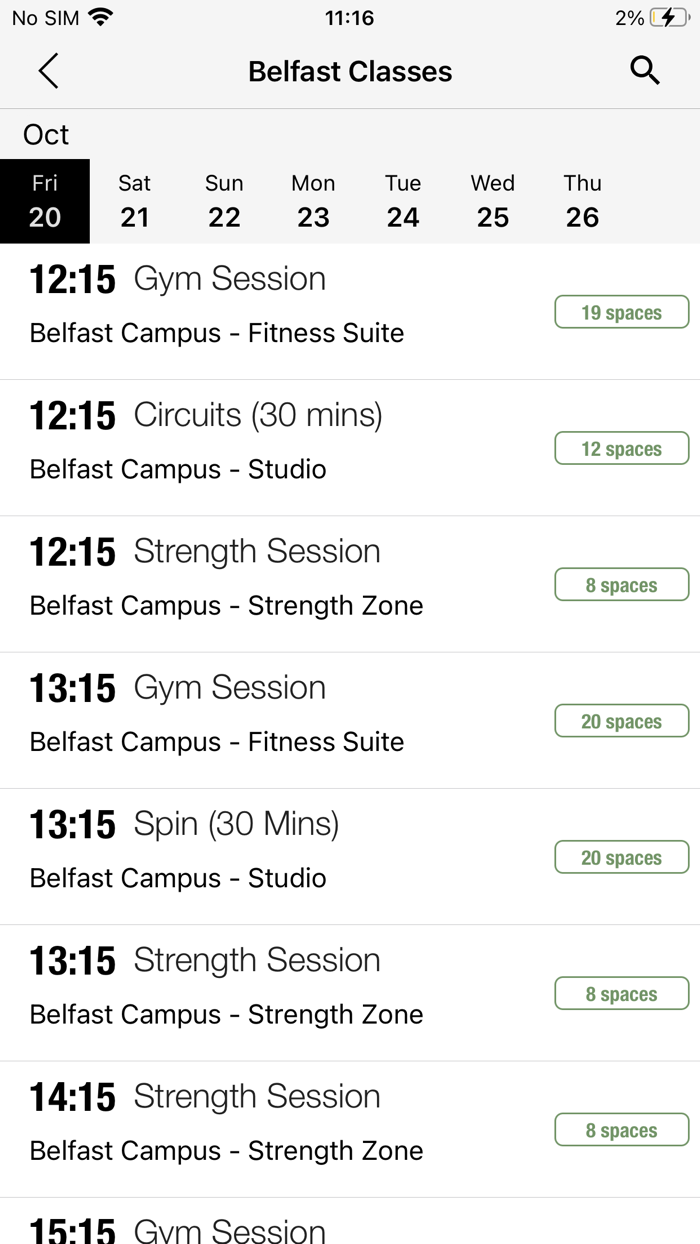Tap 8 spaces for 14:15 Strength Session
Image resolution: width=700 pixels, height=1244 pixels.
pyautogui.click(x=621, y=1129)
